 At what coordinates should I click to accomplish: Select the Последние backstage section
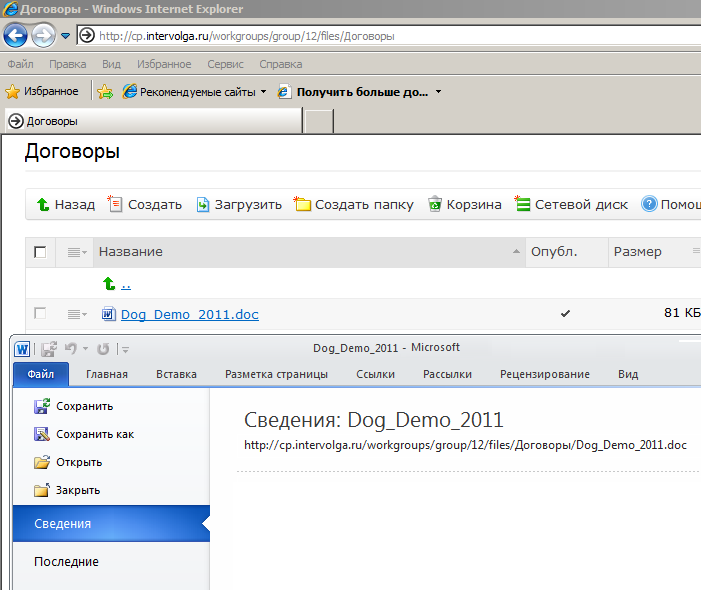click(x=67, y=561)
